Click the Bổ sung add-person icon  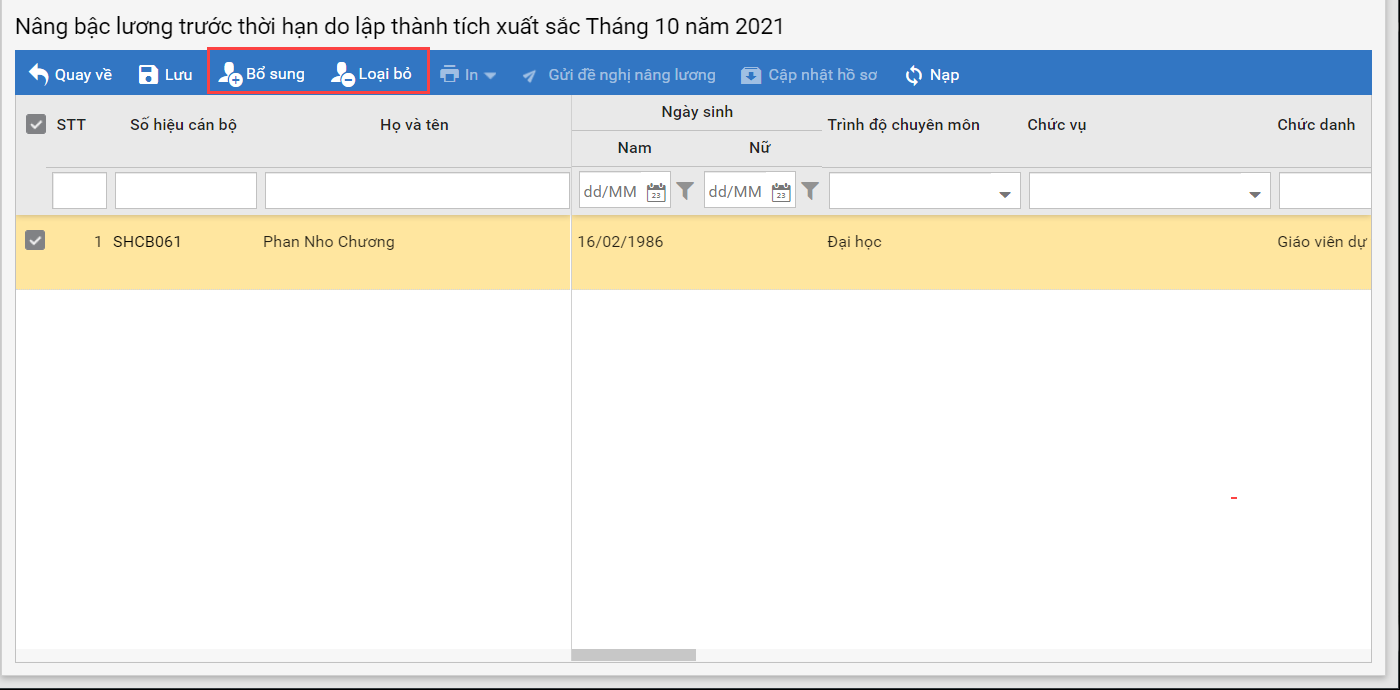coord(230,75)
